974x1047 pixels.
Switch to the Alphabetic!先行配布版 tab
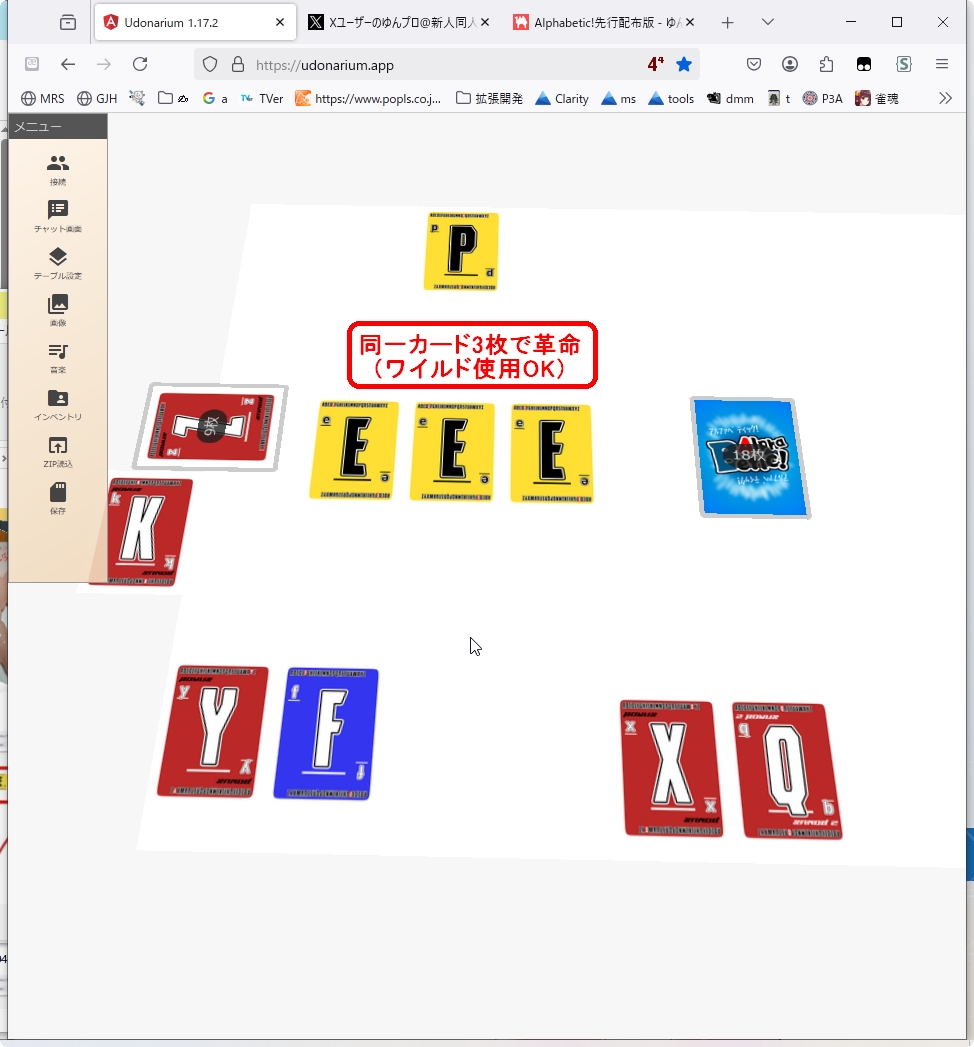[x=597, y=23]
